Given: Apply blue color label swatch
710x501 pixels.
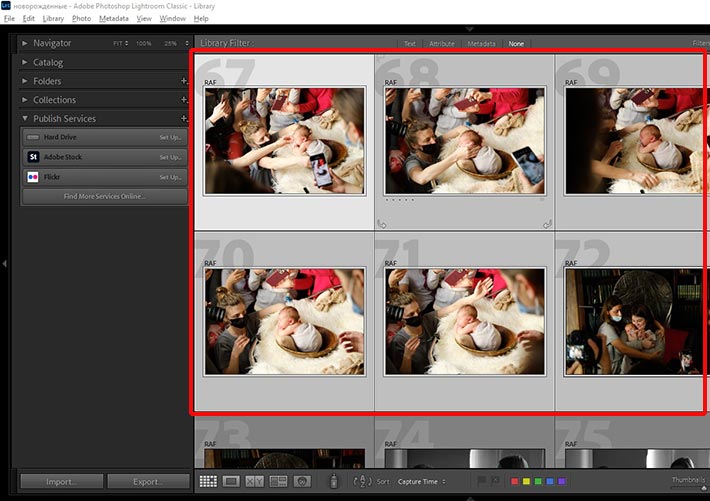Looking at the screenshot, I should (x=550, y=481).
